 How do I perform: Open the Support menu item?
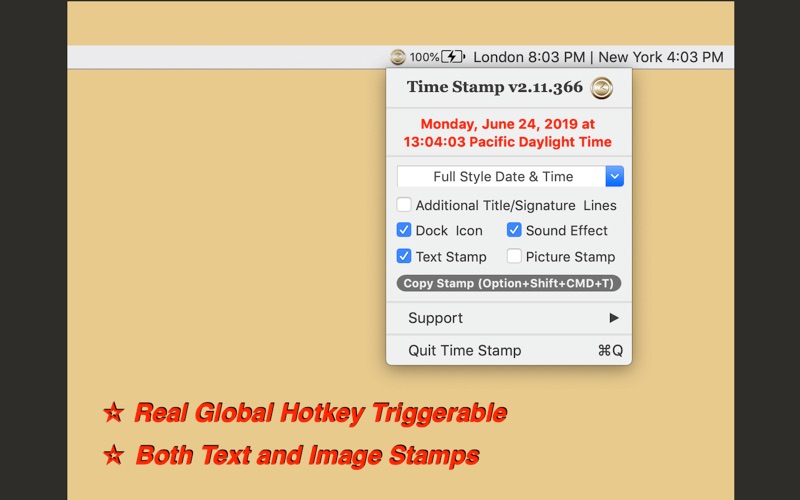[x=509, y=318]
